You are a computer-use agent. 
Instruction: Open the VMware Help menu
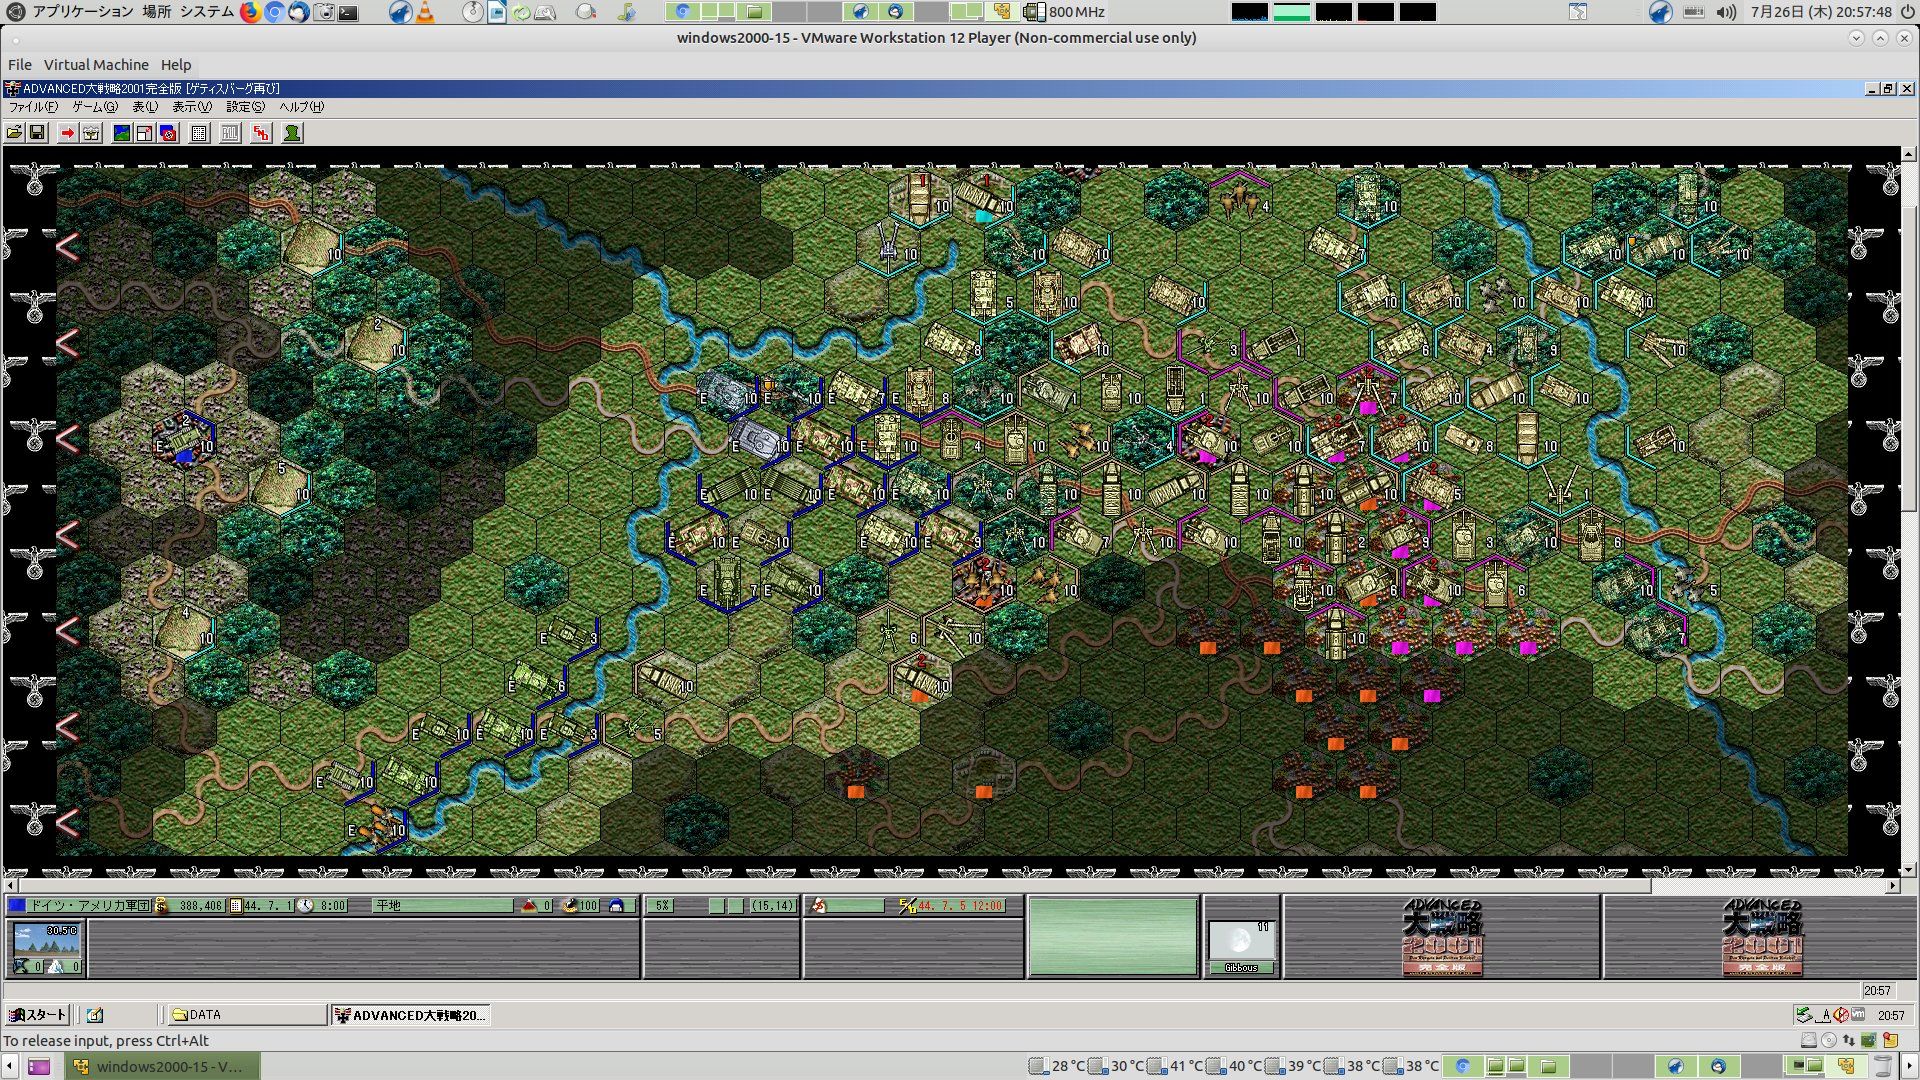pos(176,65)
